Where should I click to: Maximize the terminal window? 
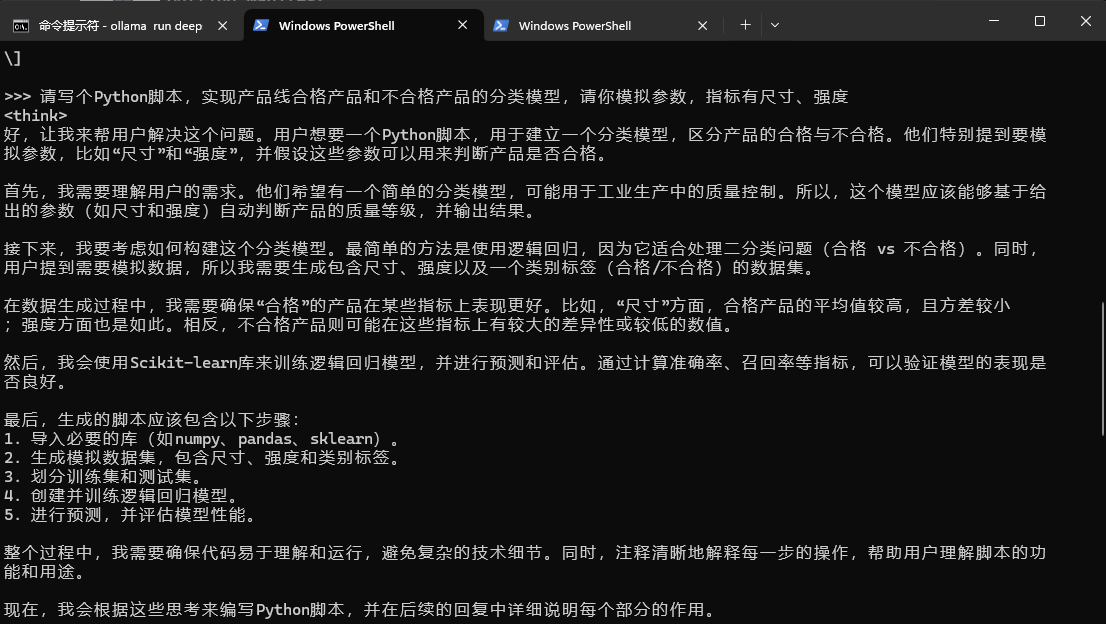(x=1040, y=21)
